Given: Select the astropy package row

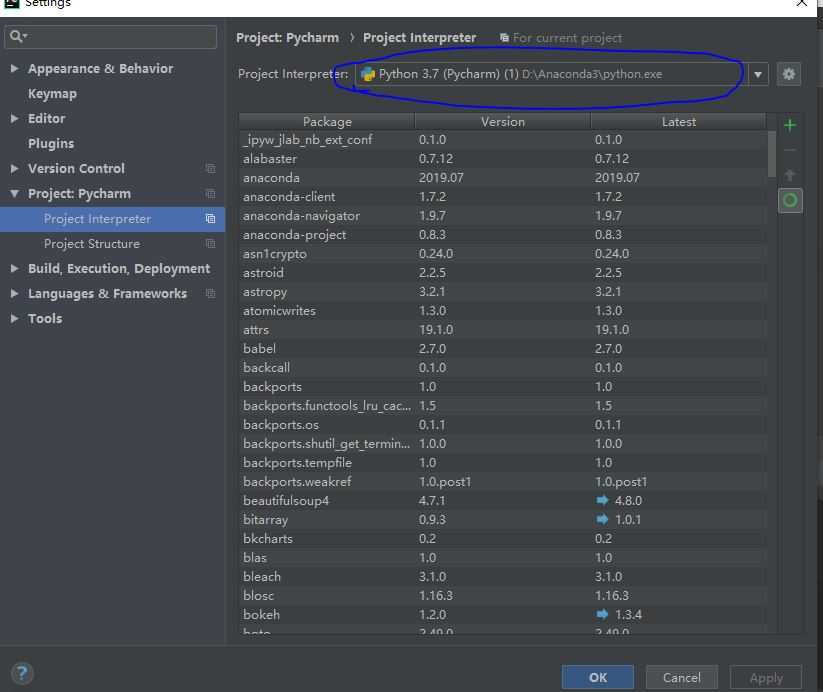Looking at the screenshot, I should (x=503, y=291).
